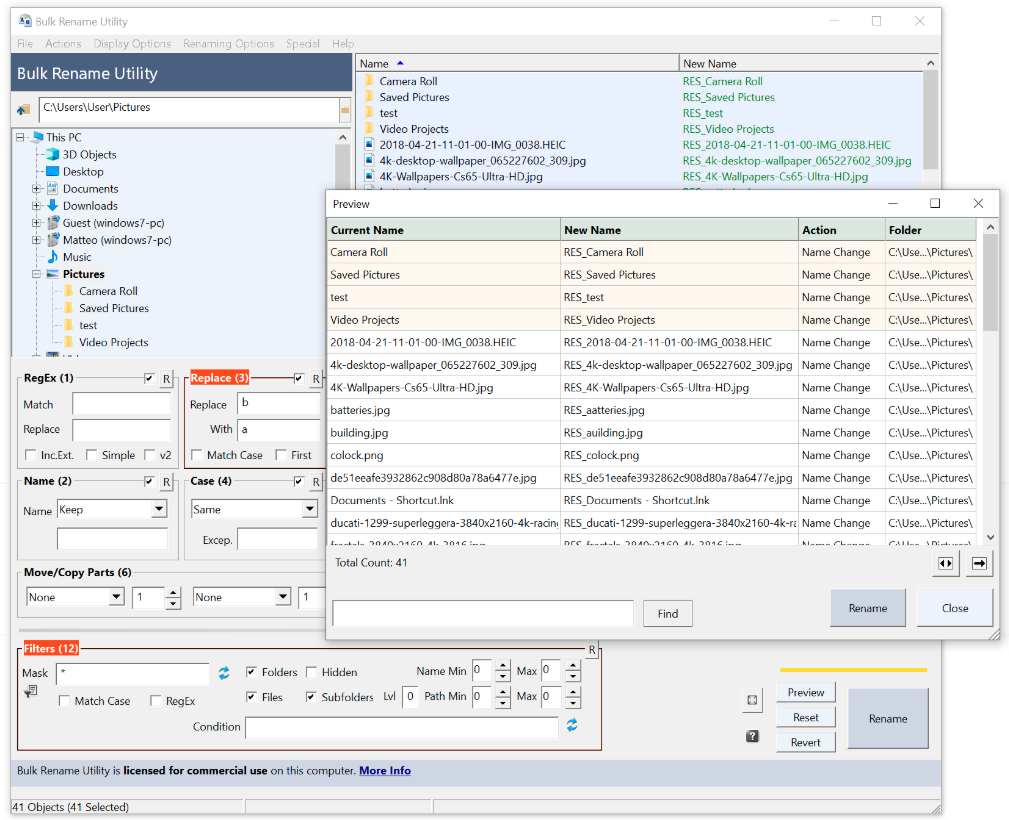
Task: Click the refresh icon beside the Condition field
Action: coord(572,725)
